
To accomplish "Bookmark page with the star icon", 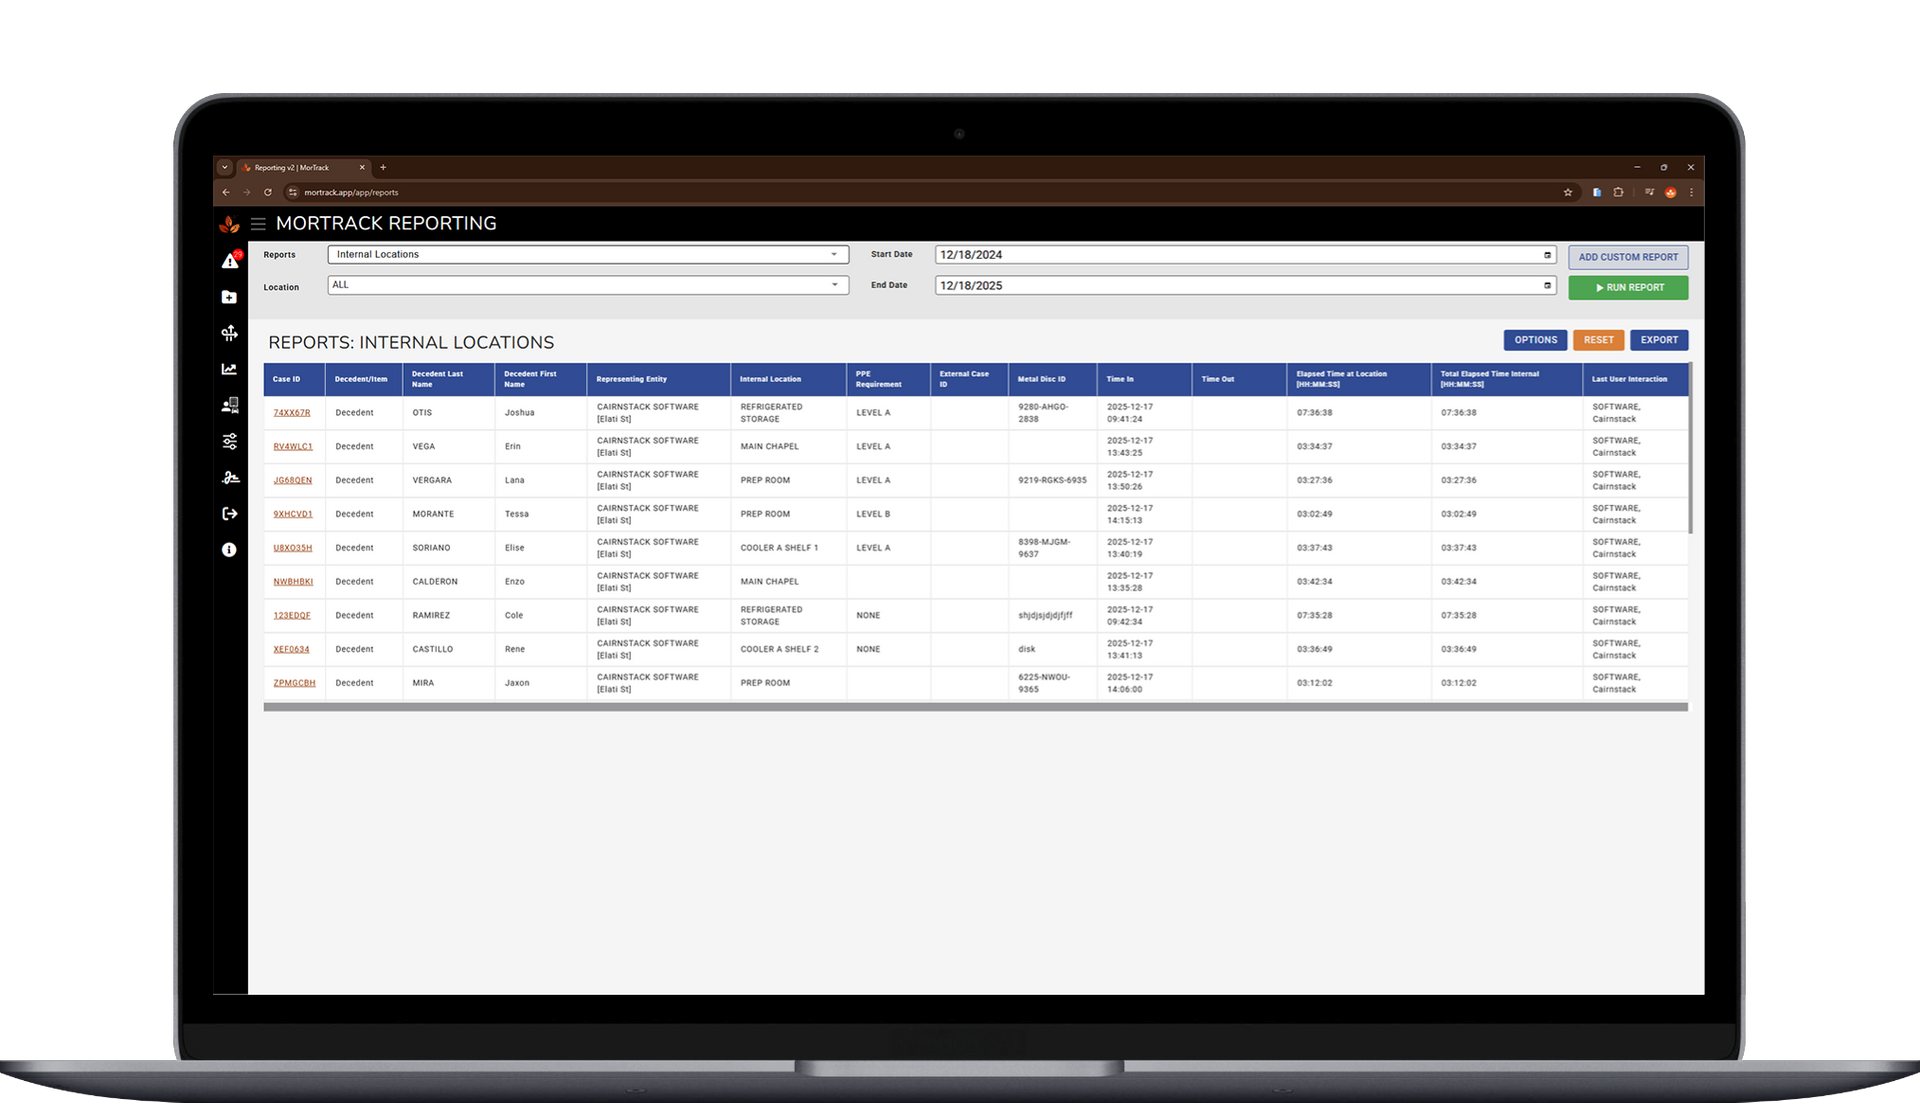I will (1567, 193).
